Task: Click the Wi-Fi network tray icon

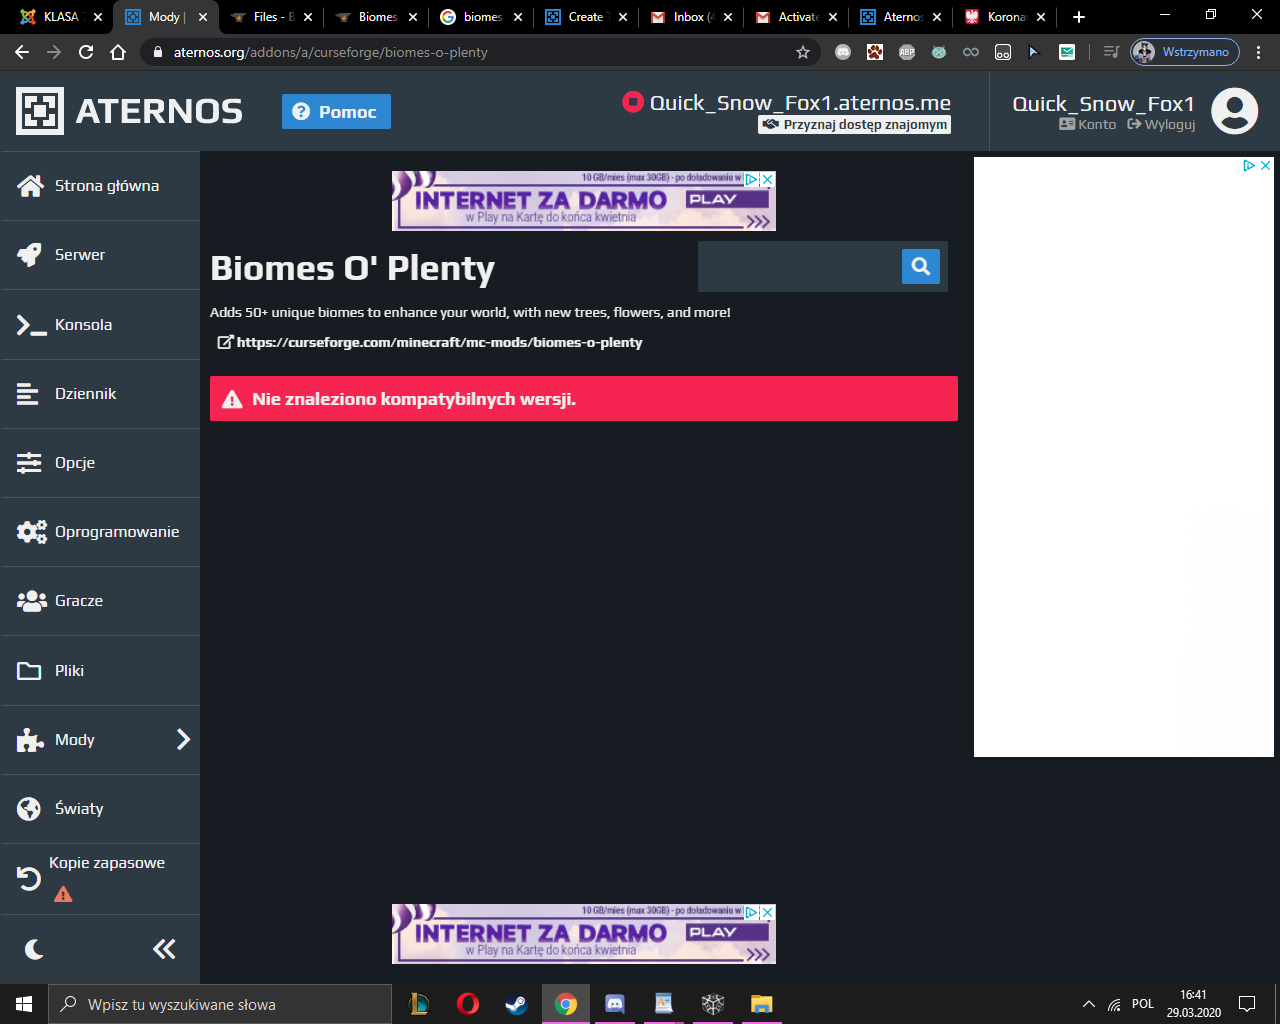Action: (1114, 1004)
